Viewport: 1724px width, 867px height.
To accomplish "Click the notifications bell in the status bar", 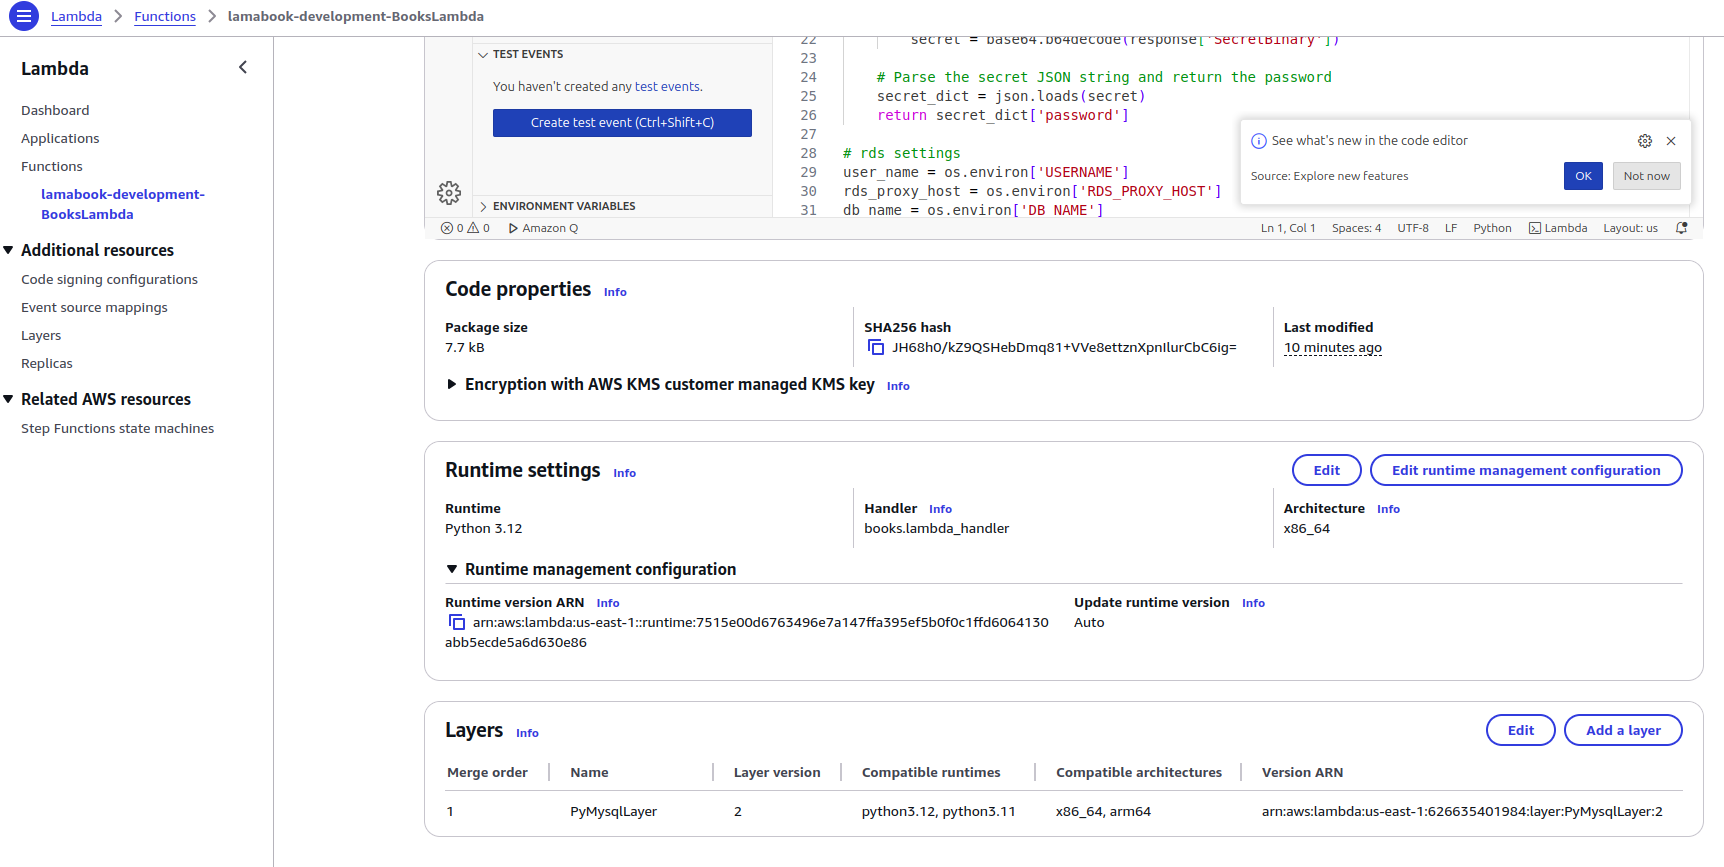I will pyautogui.click(x=1682, y=228).
